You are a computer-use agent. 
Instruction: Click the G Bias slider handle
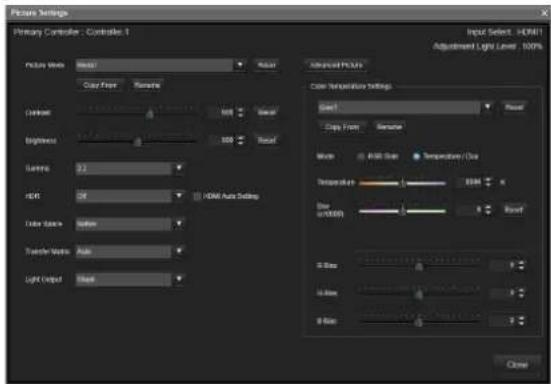419,294
